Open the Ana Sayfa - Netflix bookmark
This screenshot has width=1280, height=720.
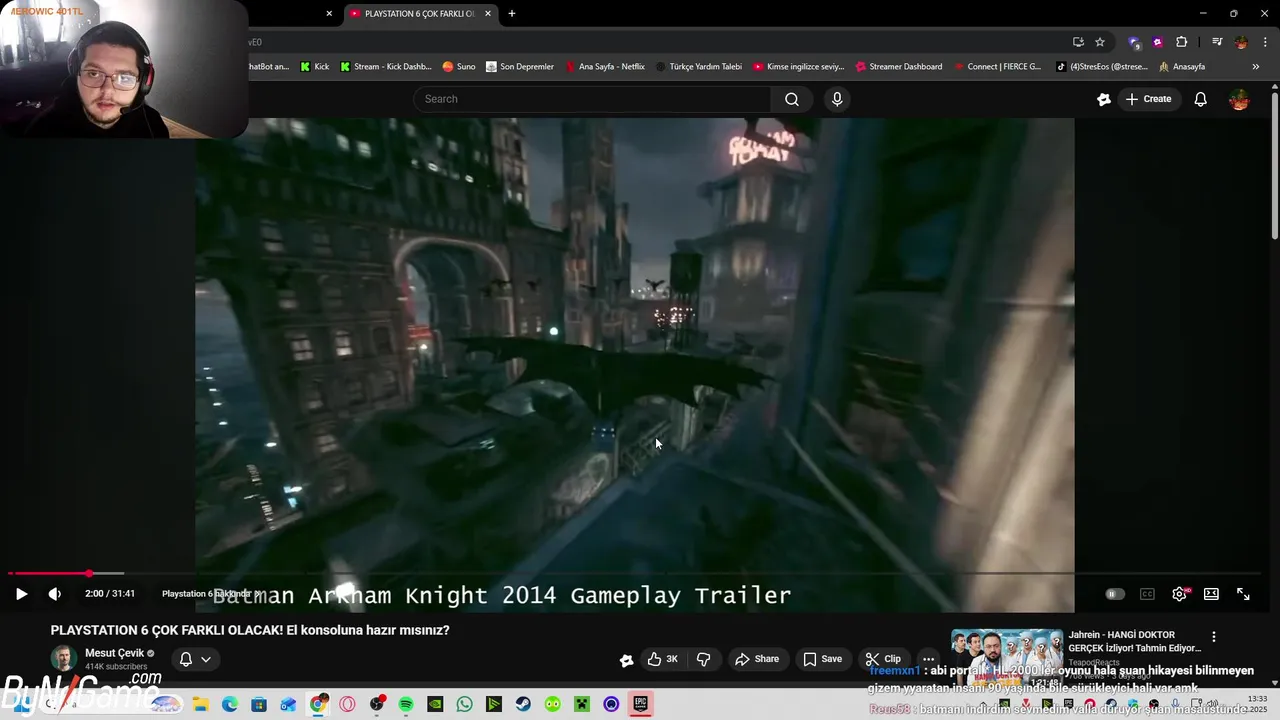pos(605,67)
